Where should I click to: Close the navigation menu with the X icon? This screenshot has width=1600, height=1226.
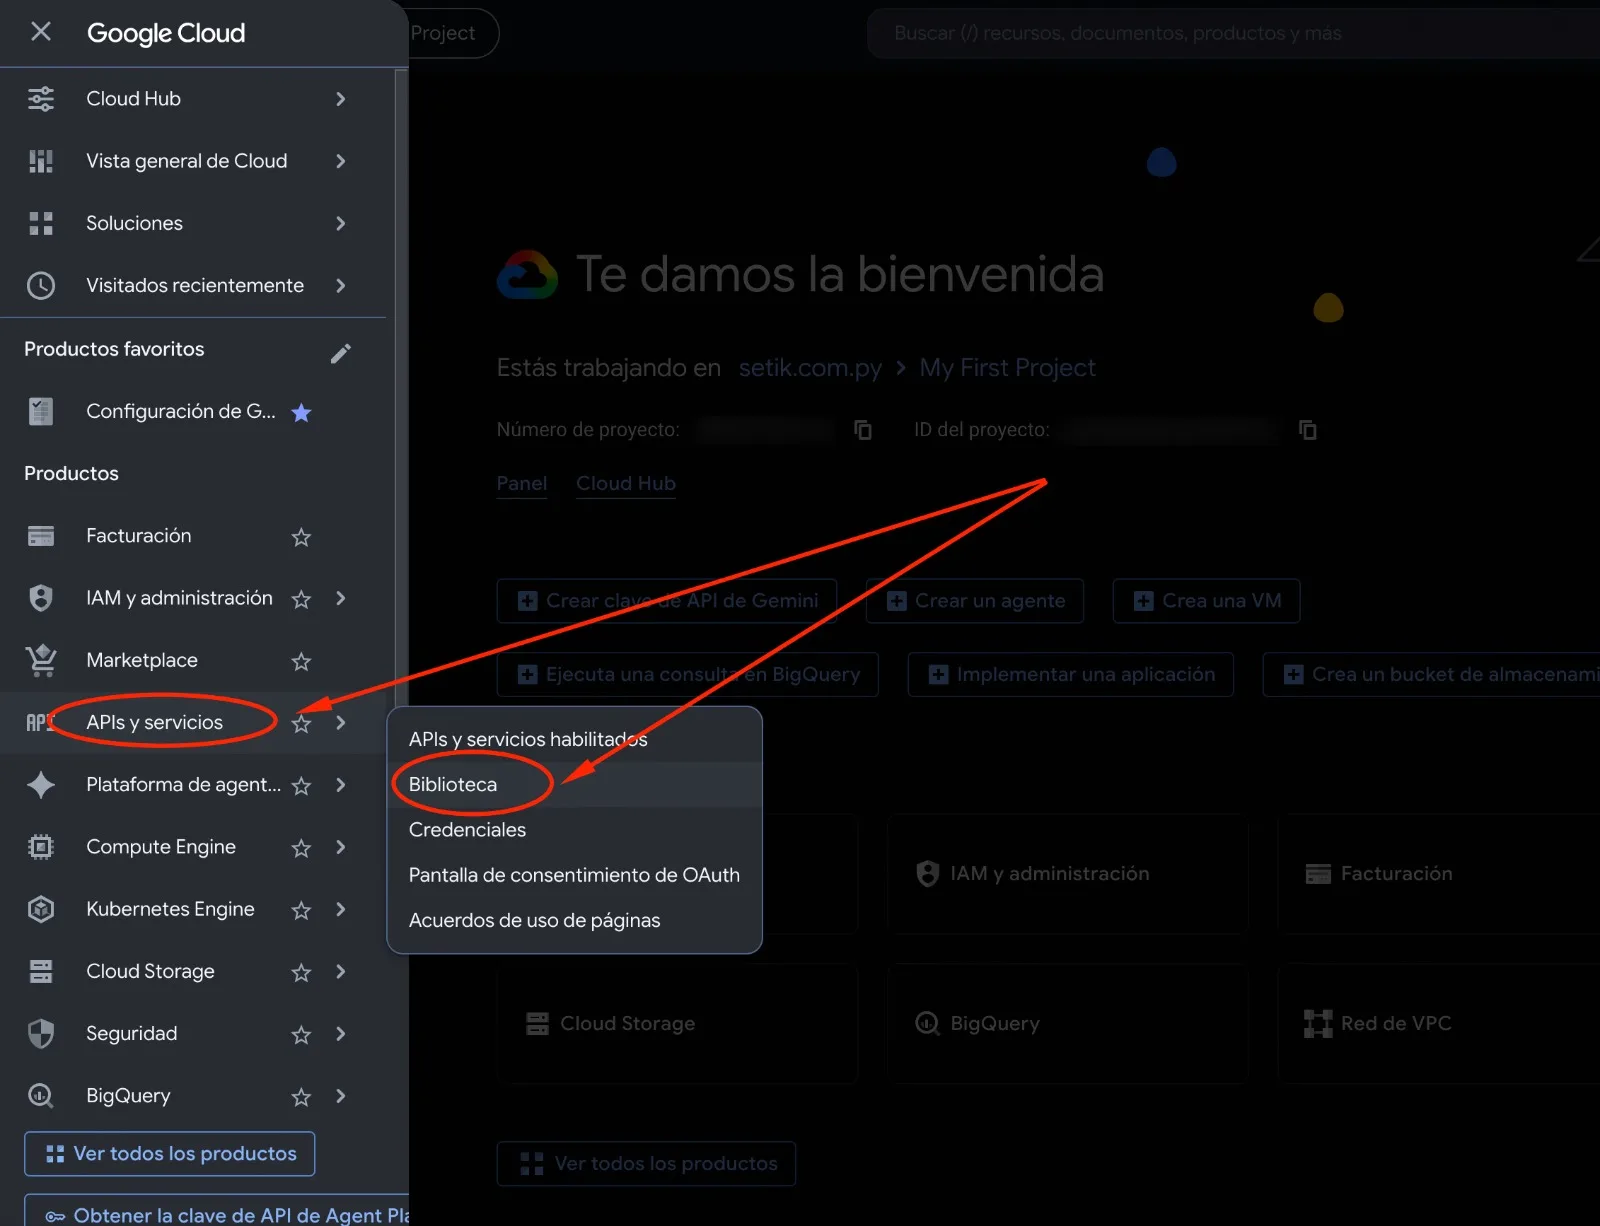(x=41, y=32)
